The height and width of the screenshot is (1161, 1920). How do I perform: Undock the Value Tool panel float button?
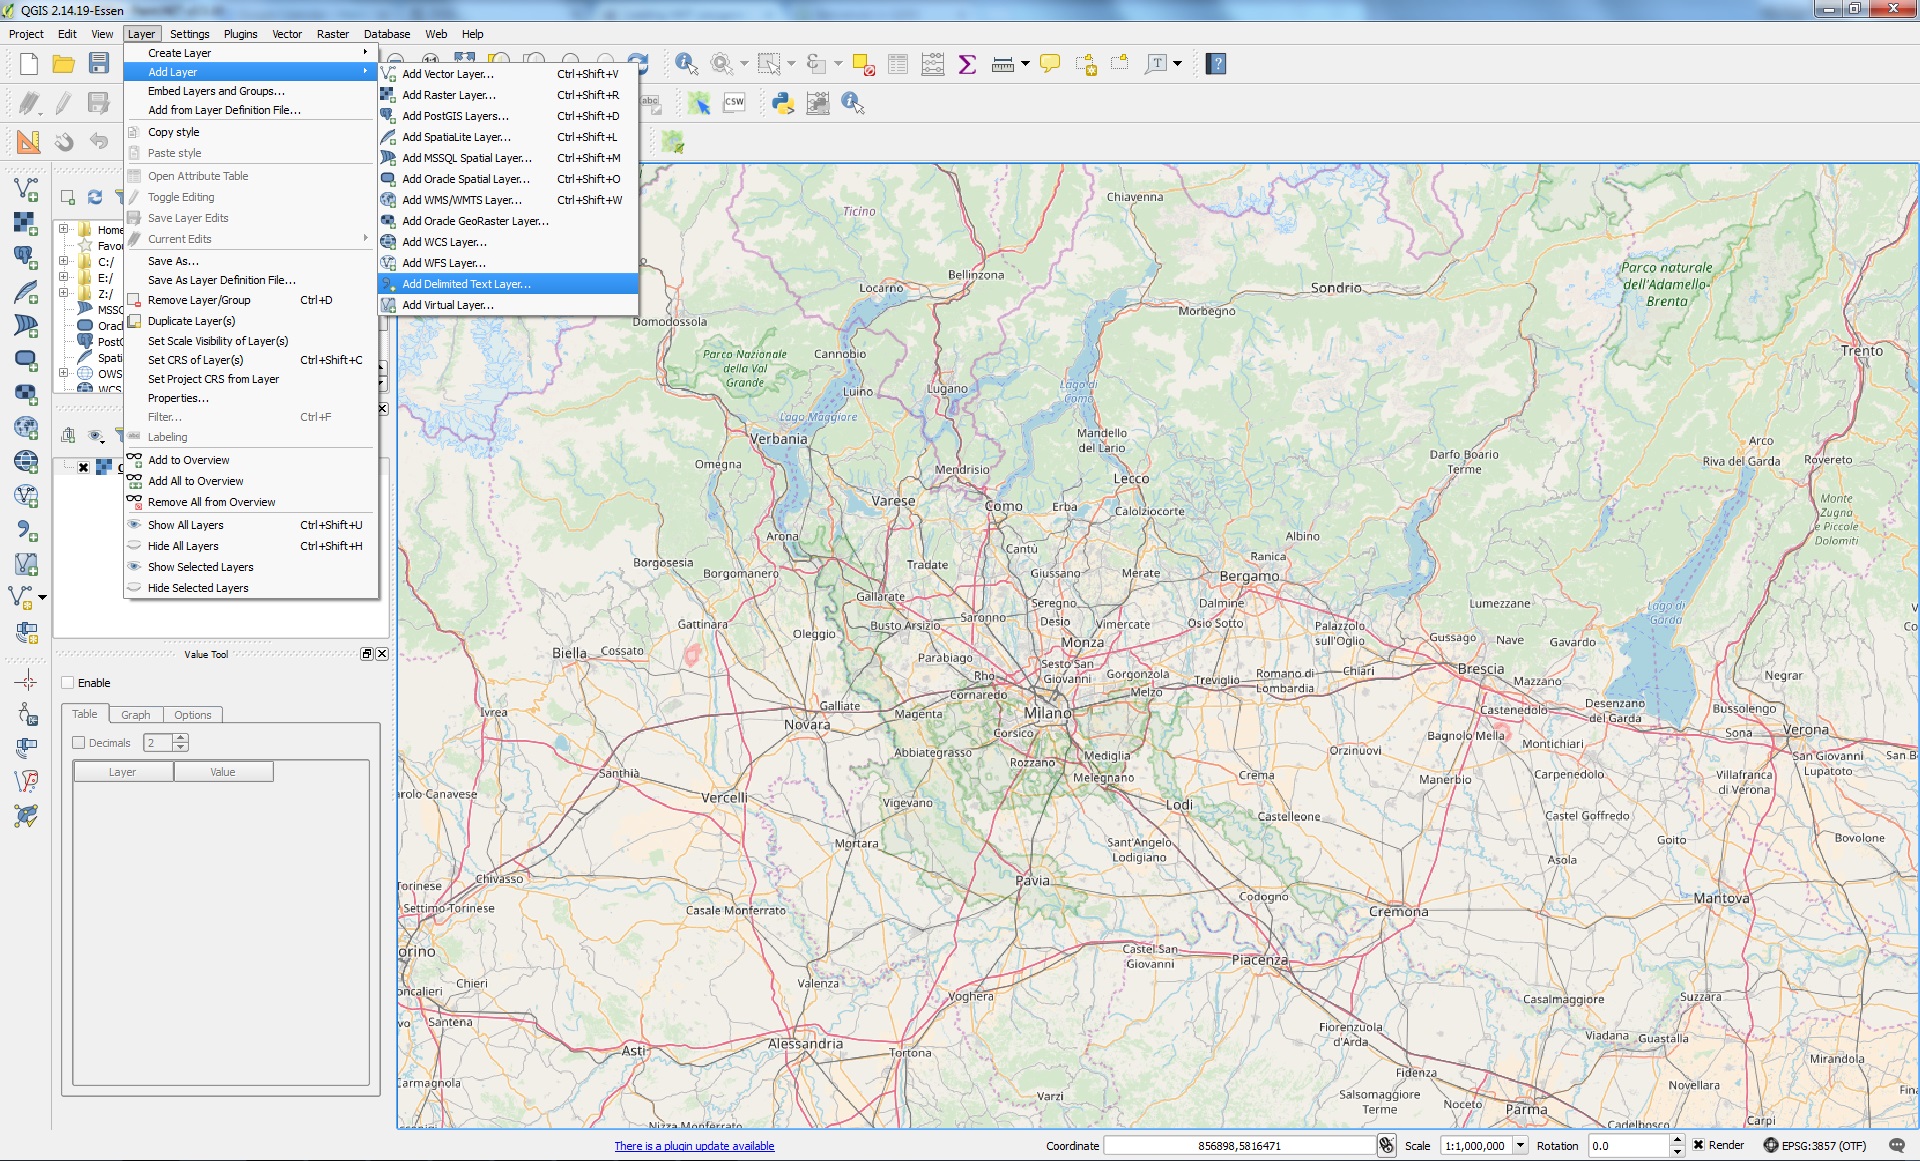tap(367, 654)
